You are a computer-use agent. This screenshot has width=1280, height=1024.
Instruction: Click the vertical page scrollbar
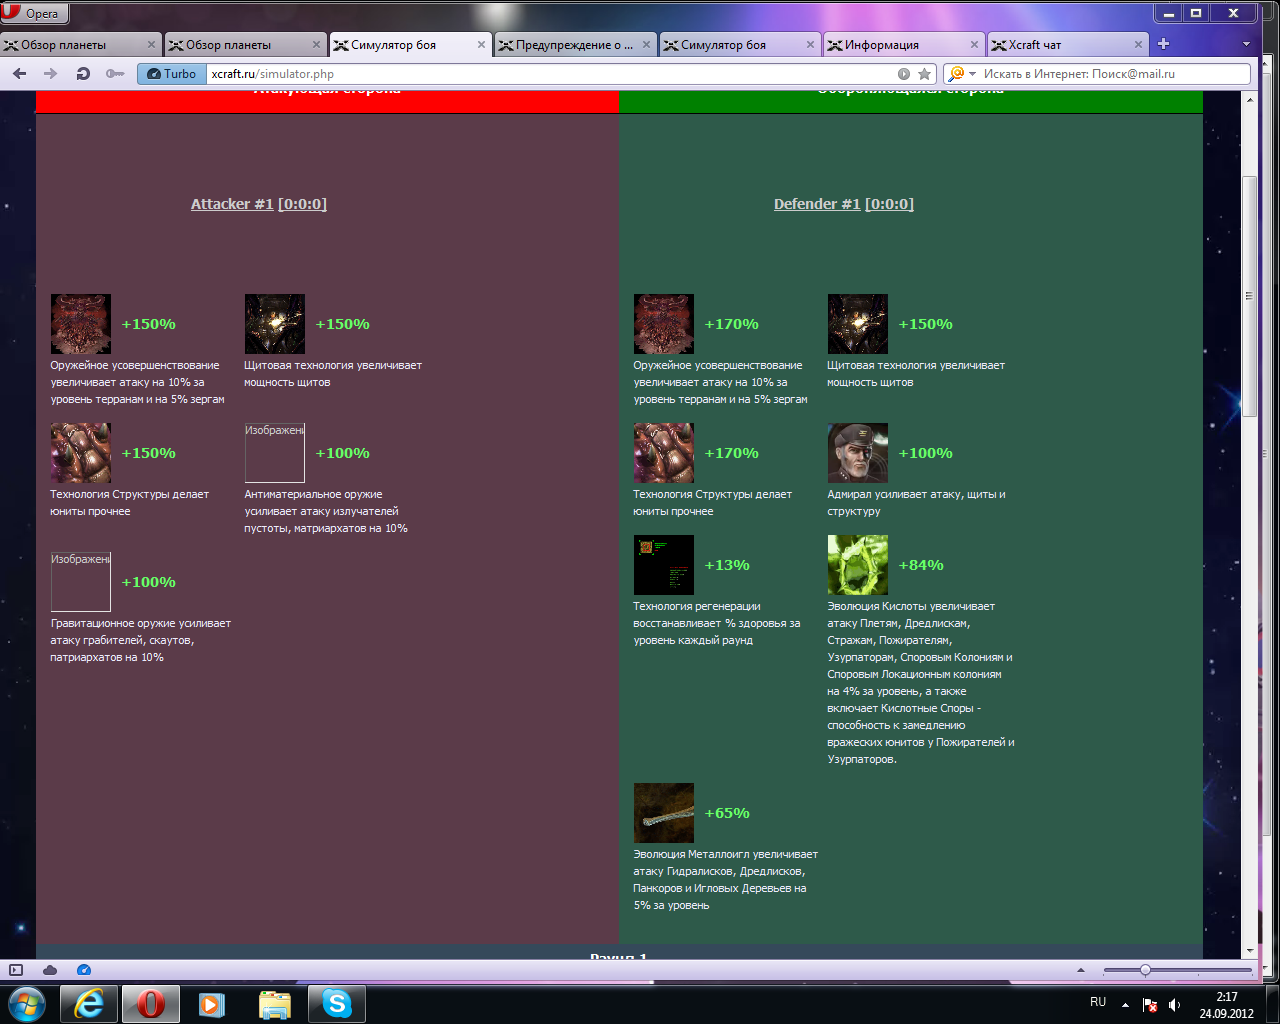[1249, 296]
